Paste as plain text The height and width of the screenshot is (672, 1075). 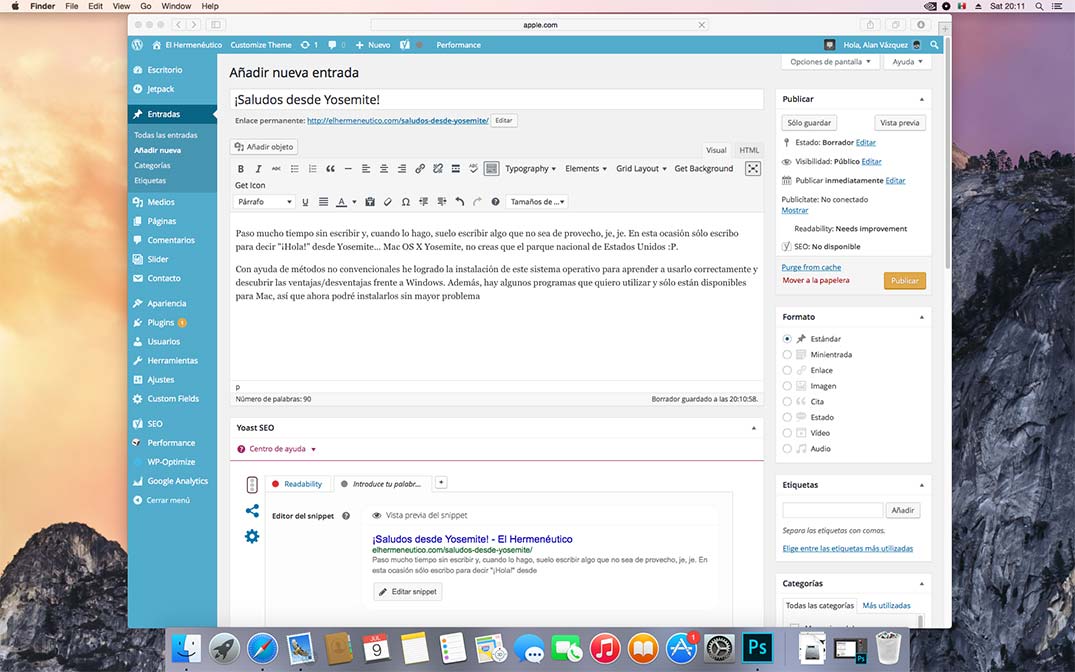(x=370, y=202)
